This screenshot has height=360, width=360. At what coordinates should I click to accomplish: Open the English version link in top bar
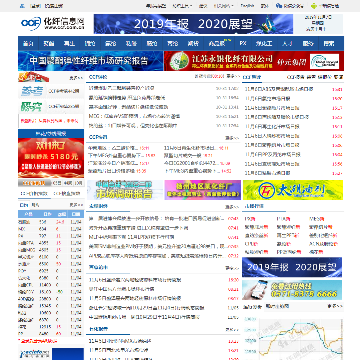pyautogui.click(x=247, y=6)
